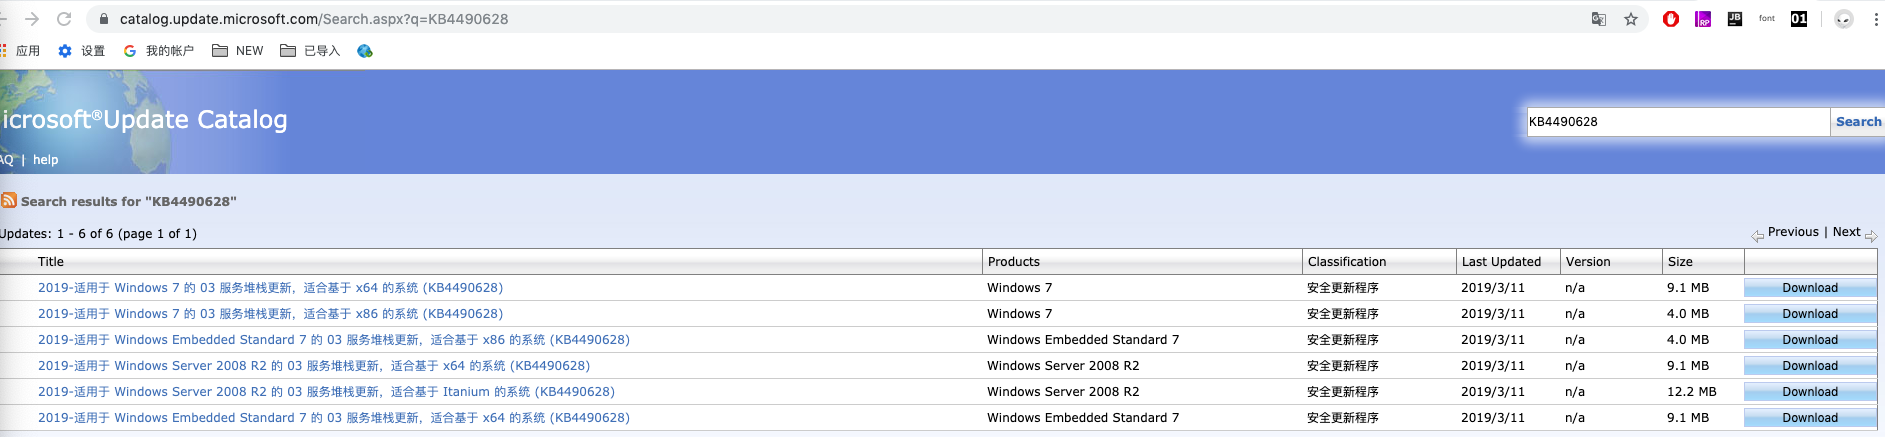This screenshot has height=437, width=1885.
Task: Open the Microsoft Update Catalog home title
Action: tap(144, 120)
